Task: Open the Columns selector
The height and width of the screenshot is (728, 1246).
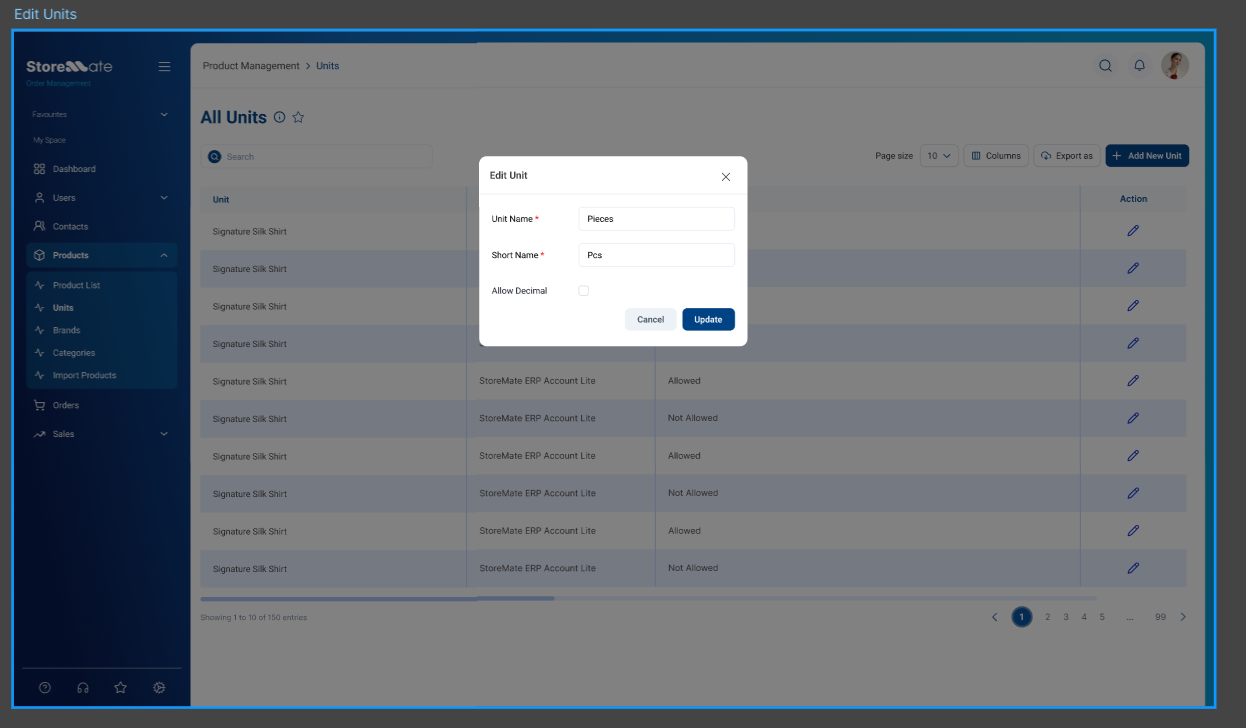Action: coord(996,156)
